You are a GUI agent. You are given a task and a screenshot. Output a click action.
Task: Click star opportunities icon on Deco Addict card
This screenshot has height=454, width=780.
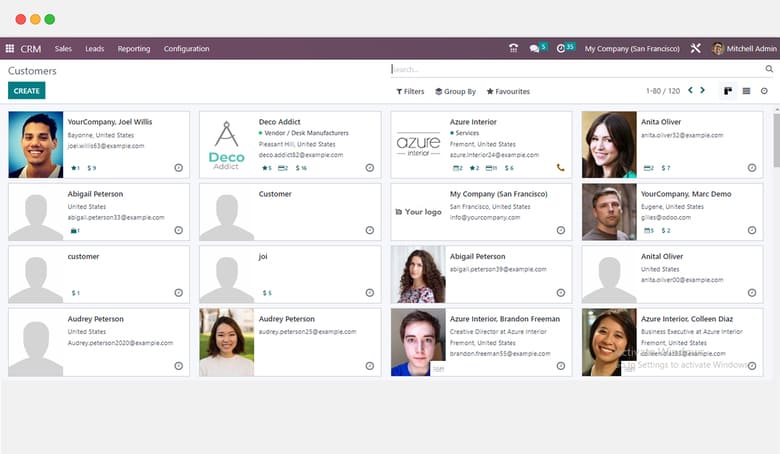coord(267,168)
